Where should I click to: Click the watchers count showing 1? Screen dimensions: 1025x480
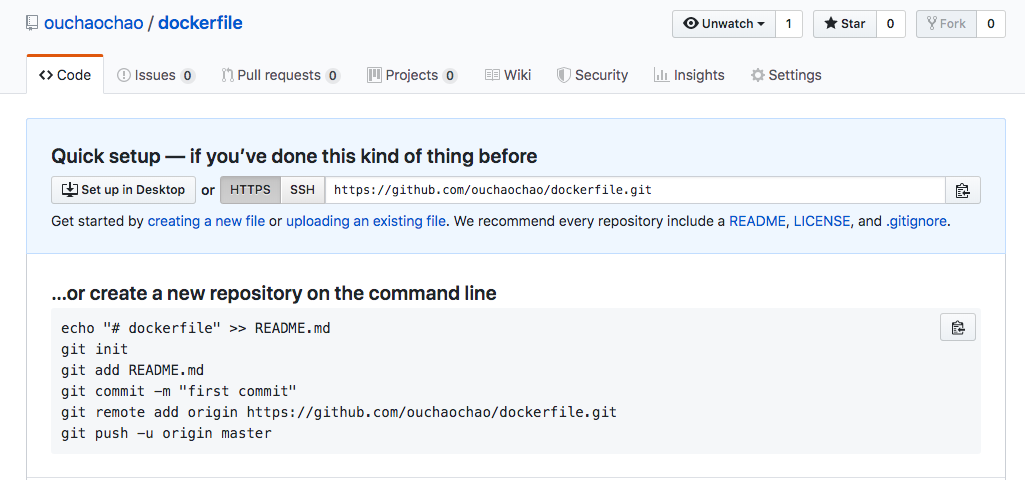788,24
